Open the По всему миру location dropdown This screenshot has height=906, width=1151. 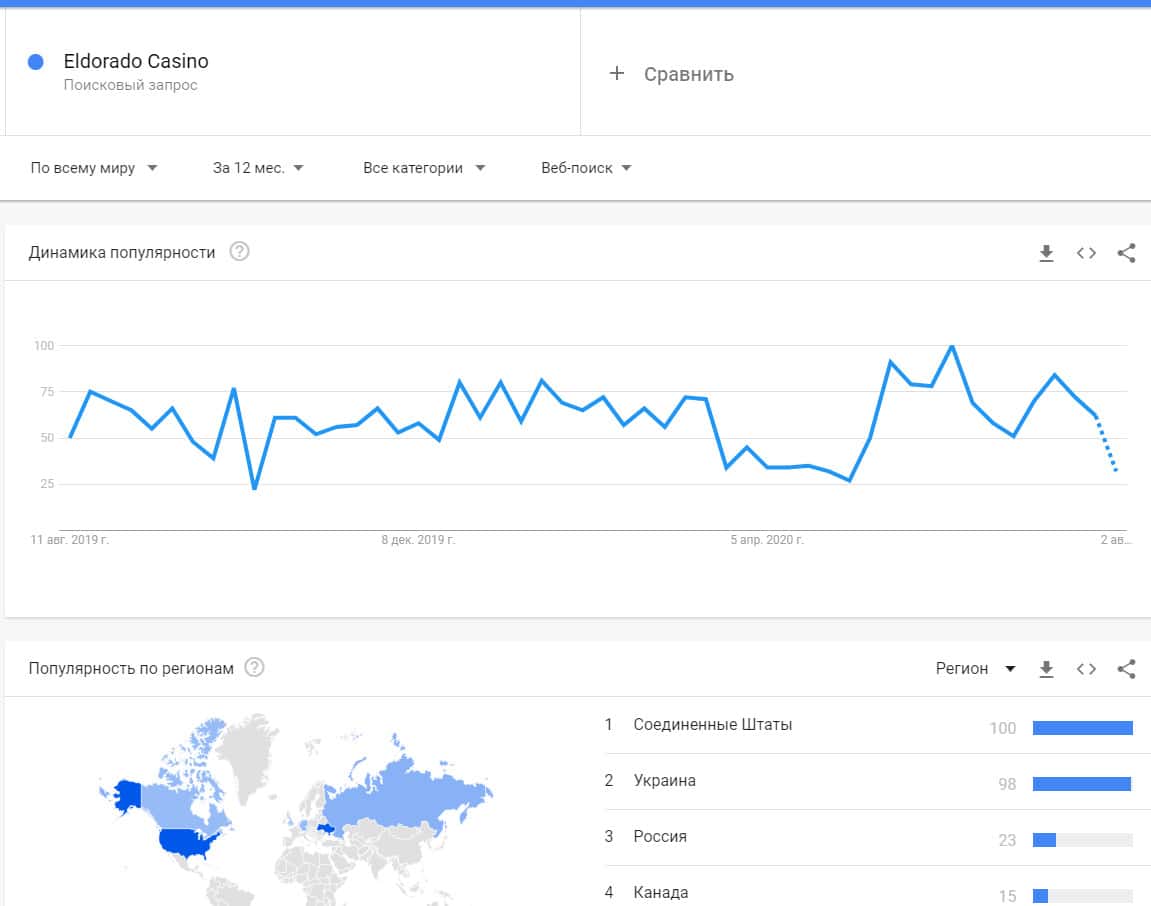tap(94, 168)
